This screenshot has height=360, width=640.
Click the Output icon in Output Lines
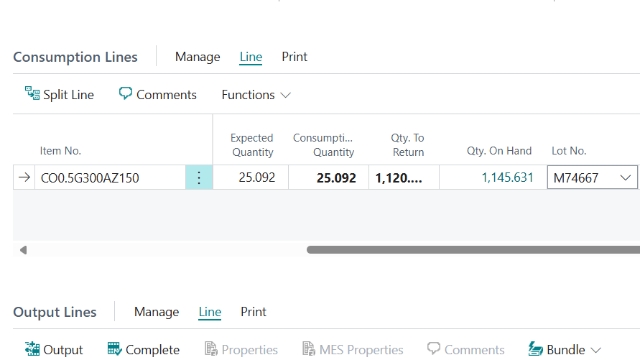tap(32, 349)
